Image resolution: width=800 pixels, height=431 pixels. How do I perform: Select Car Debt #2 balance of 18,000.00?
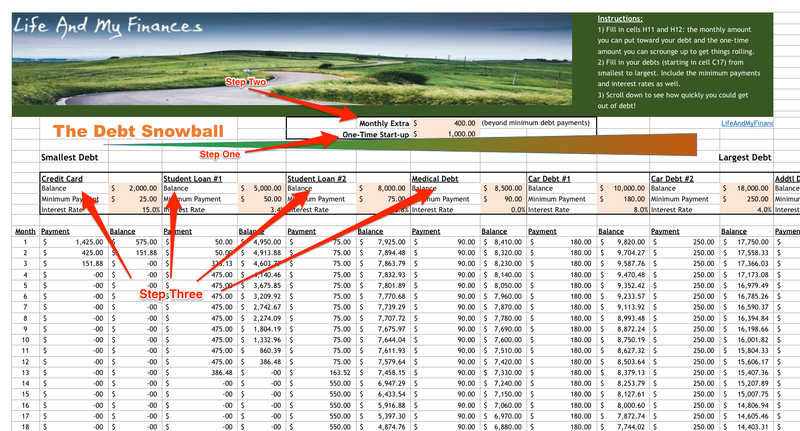click(x=748, y=188)
